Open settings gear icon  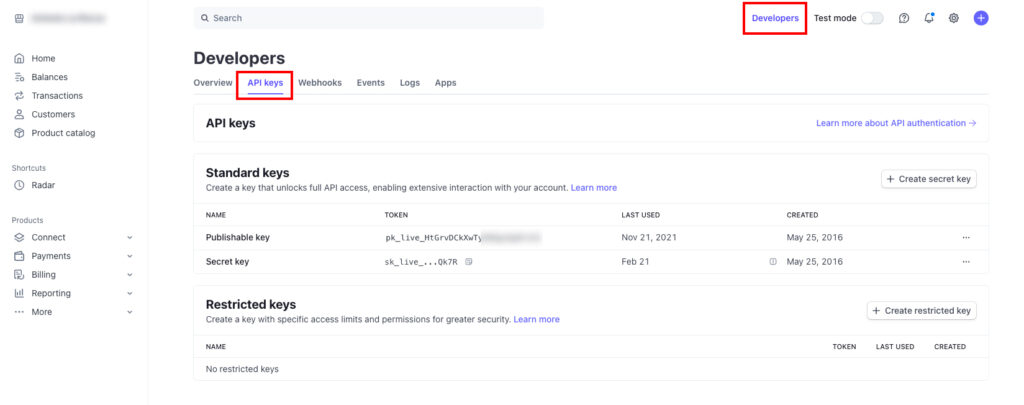pos(953,18)
